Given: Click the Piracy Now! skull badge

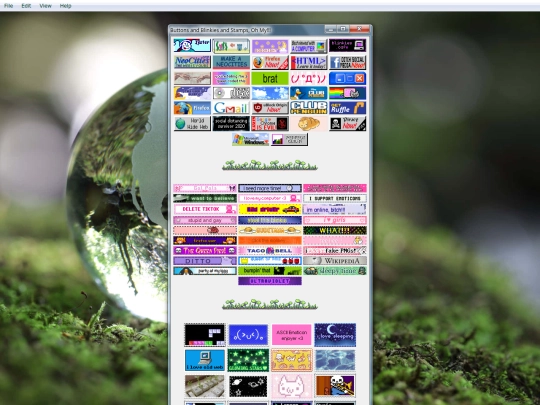Looking at the screenshot, I should [x=347, y=123].
